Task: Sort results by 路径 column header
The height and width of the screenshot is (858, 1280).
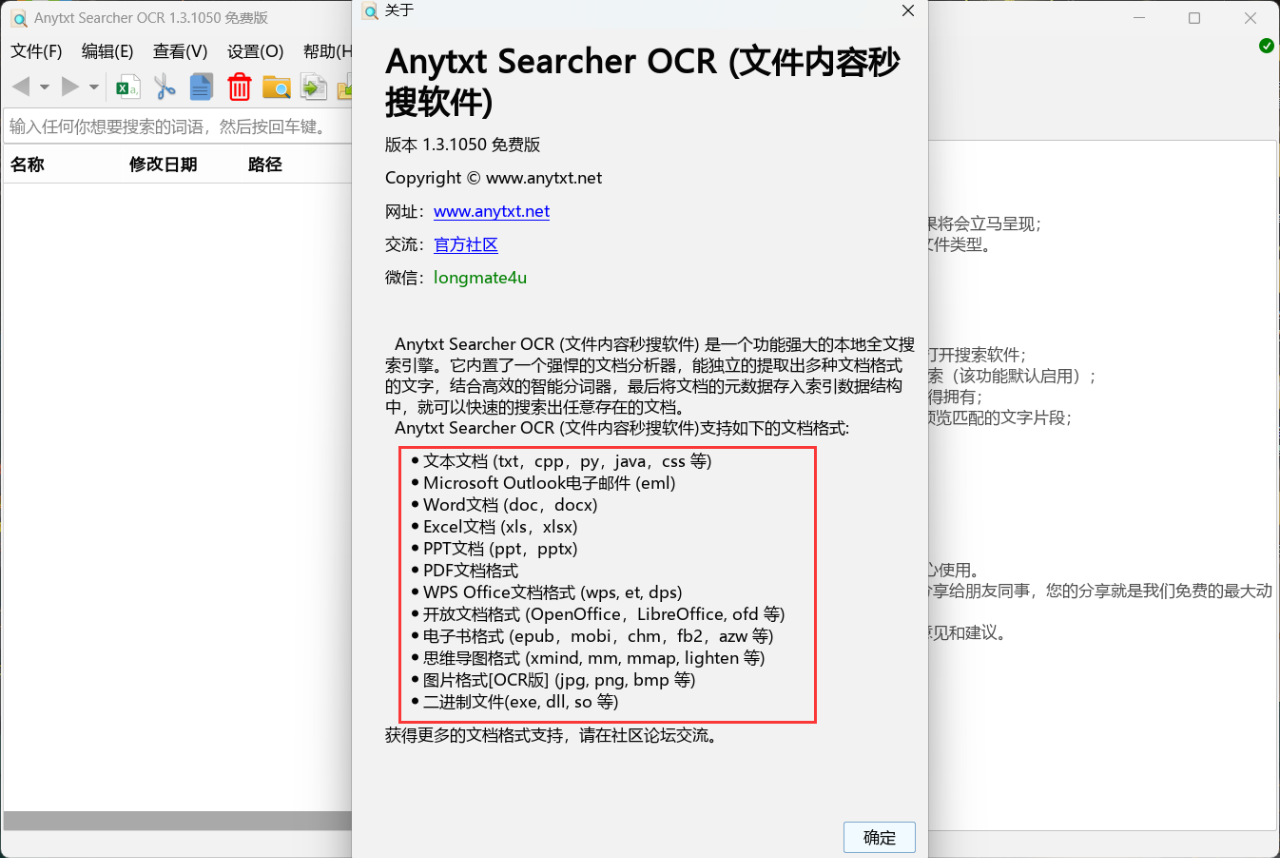Action: click(x=265, y=165)
